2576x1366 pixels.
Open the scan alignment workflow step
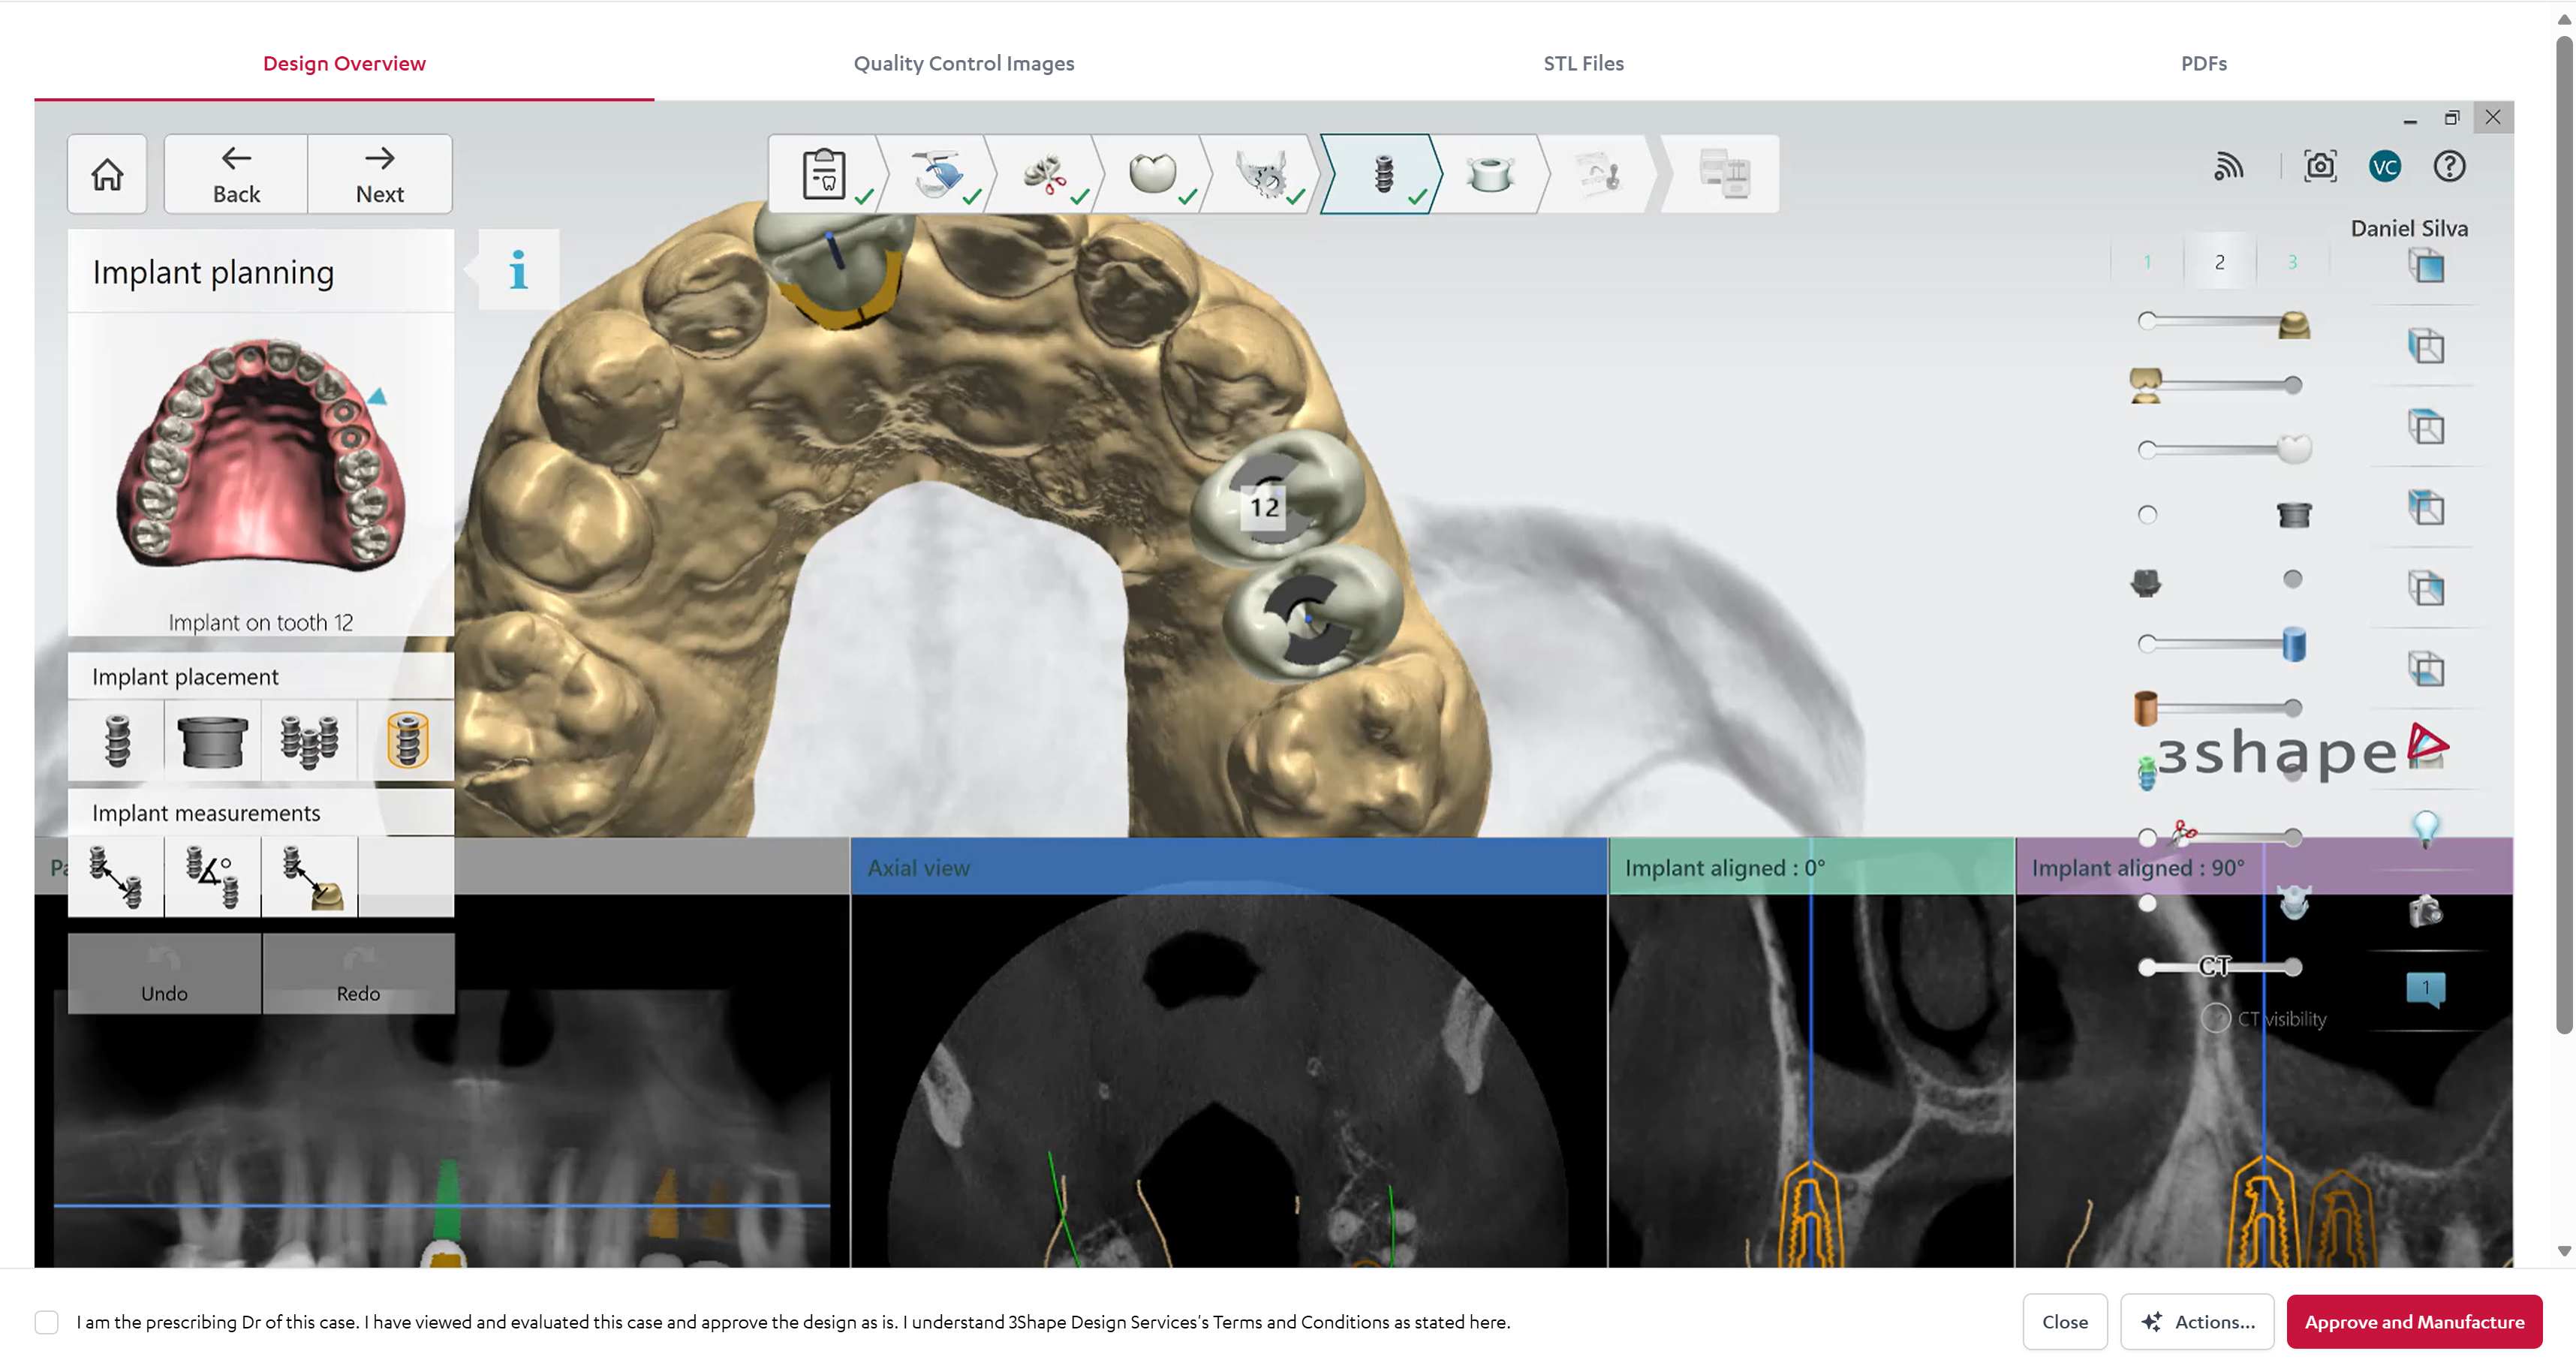pos(937,174)
